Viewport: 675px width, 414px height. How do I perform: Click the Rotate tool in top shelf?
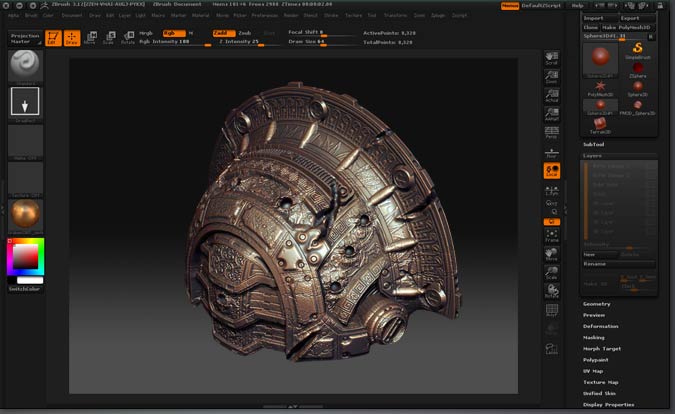(127, 38)
